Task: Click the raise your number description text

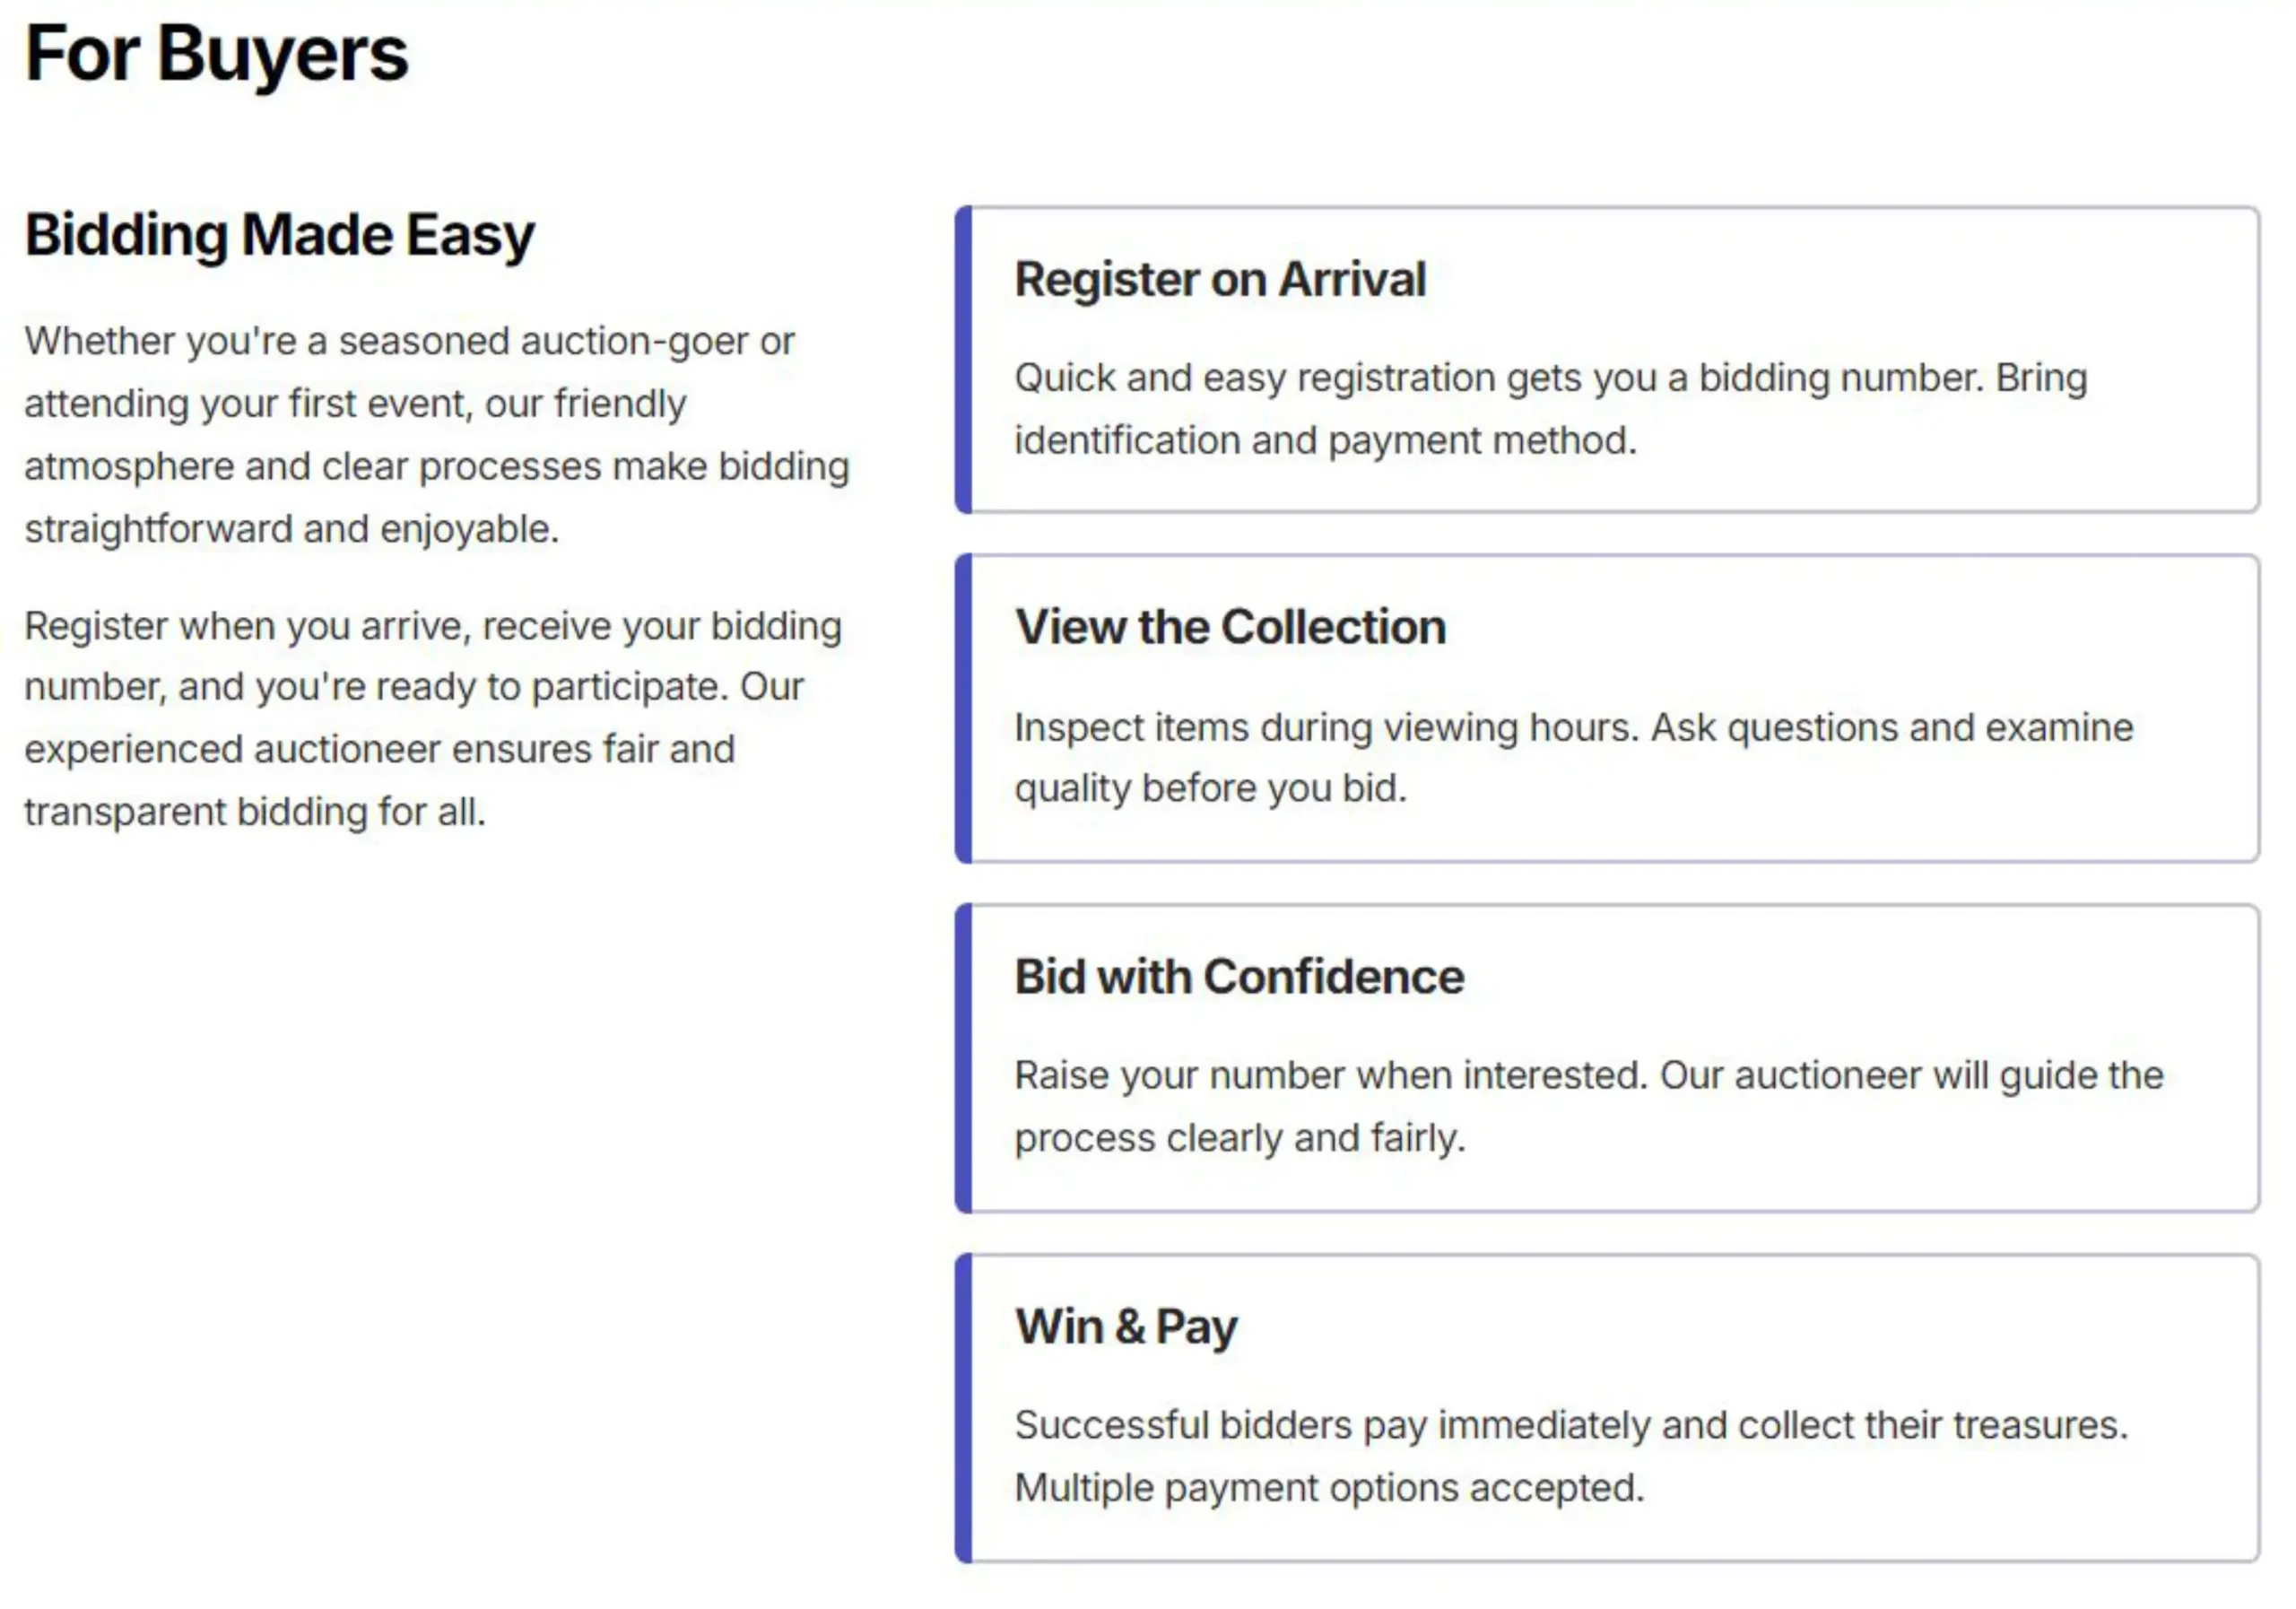Action: click(x=1588, y=1107)
